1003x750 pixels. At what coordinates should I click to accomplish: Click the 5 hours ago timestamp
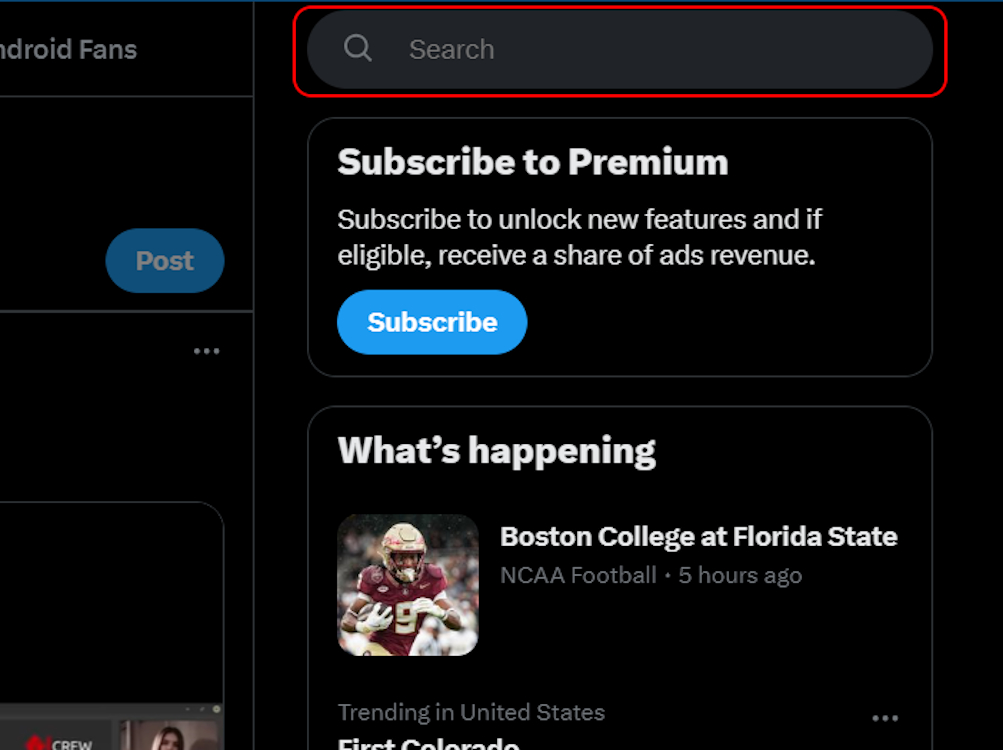pyautogui.click(x=739, y=575)
